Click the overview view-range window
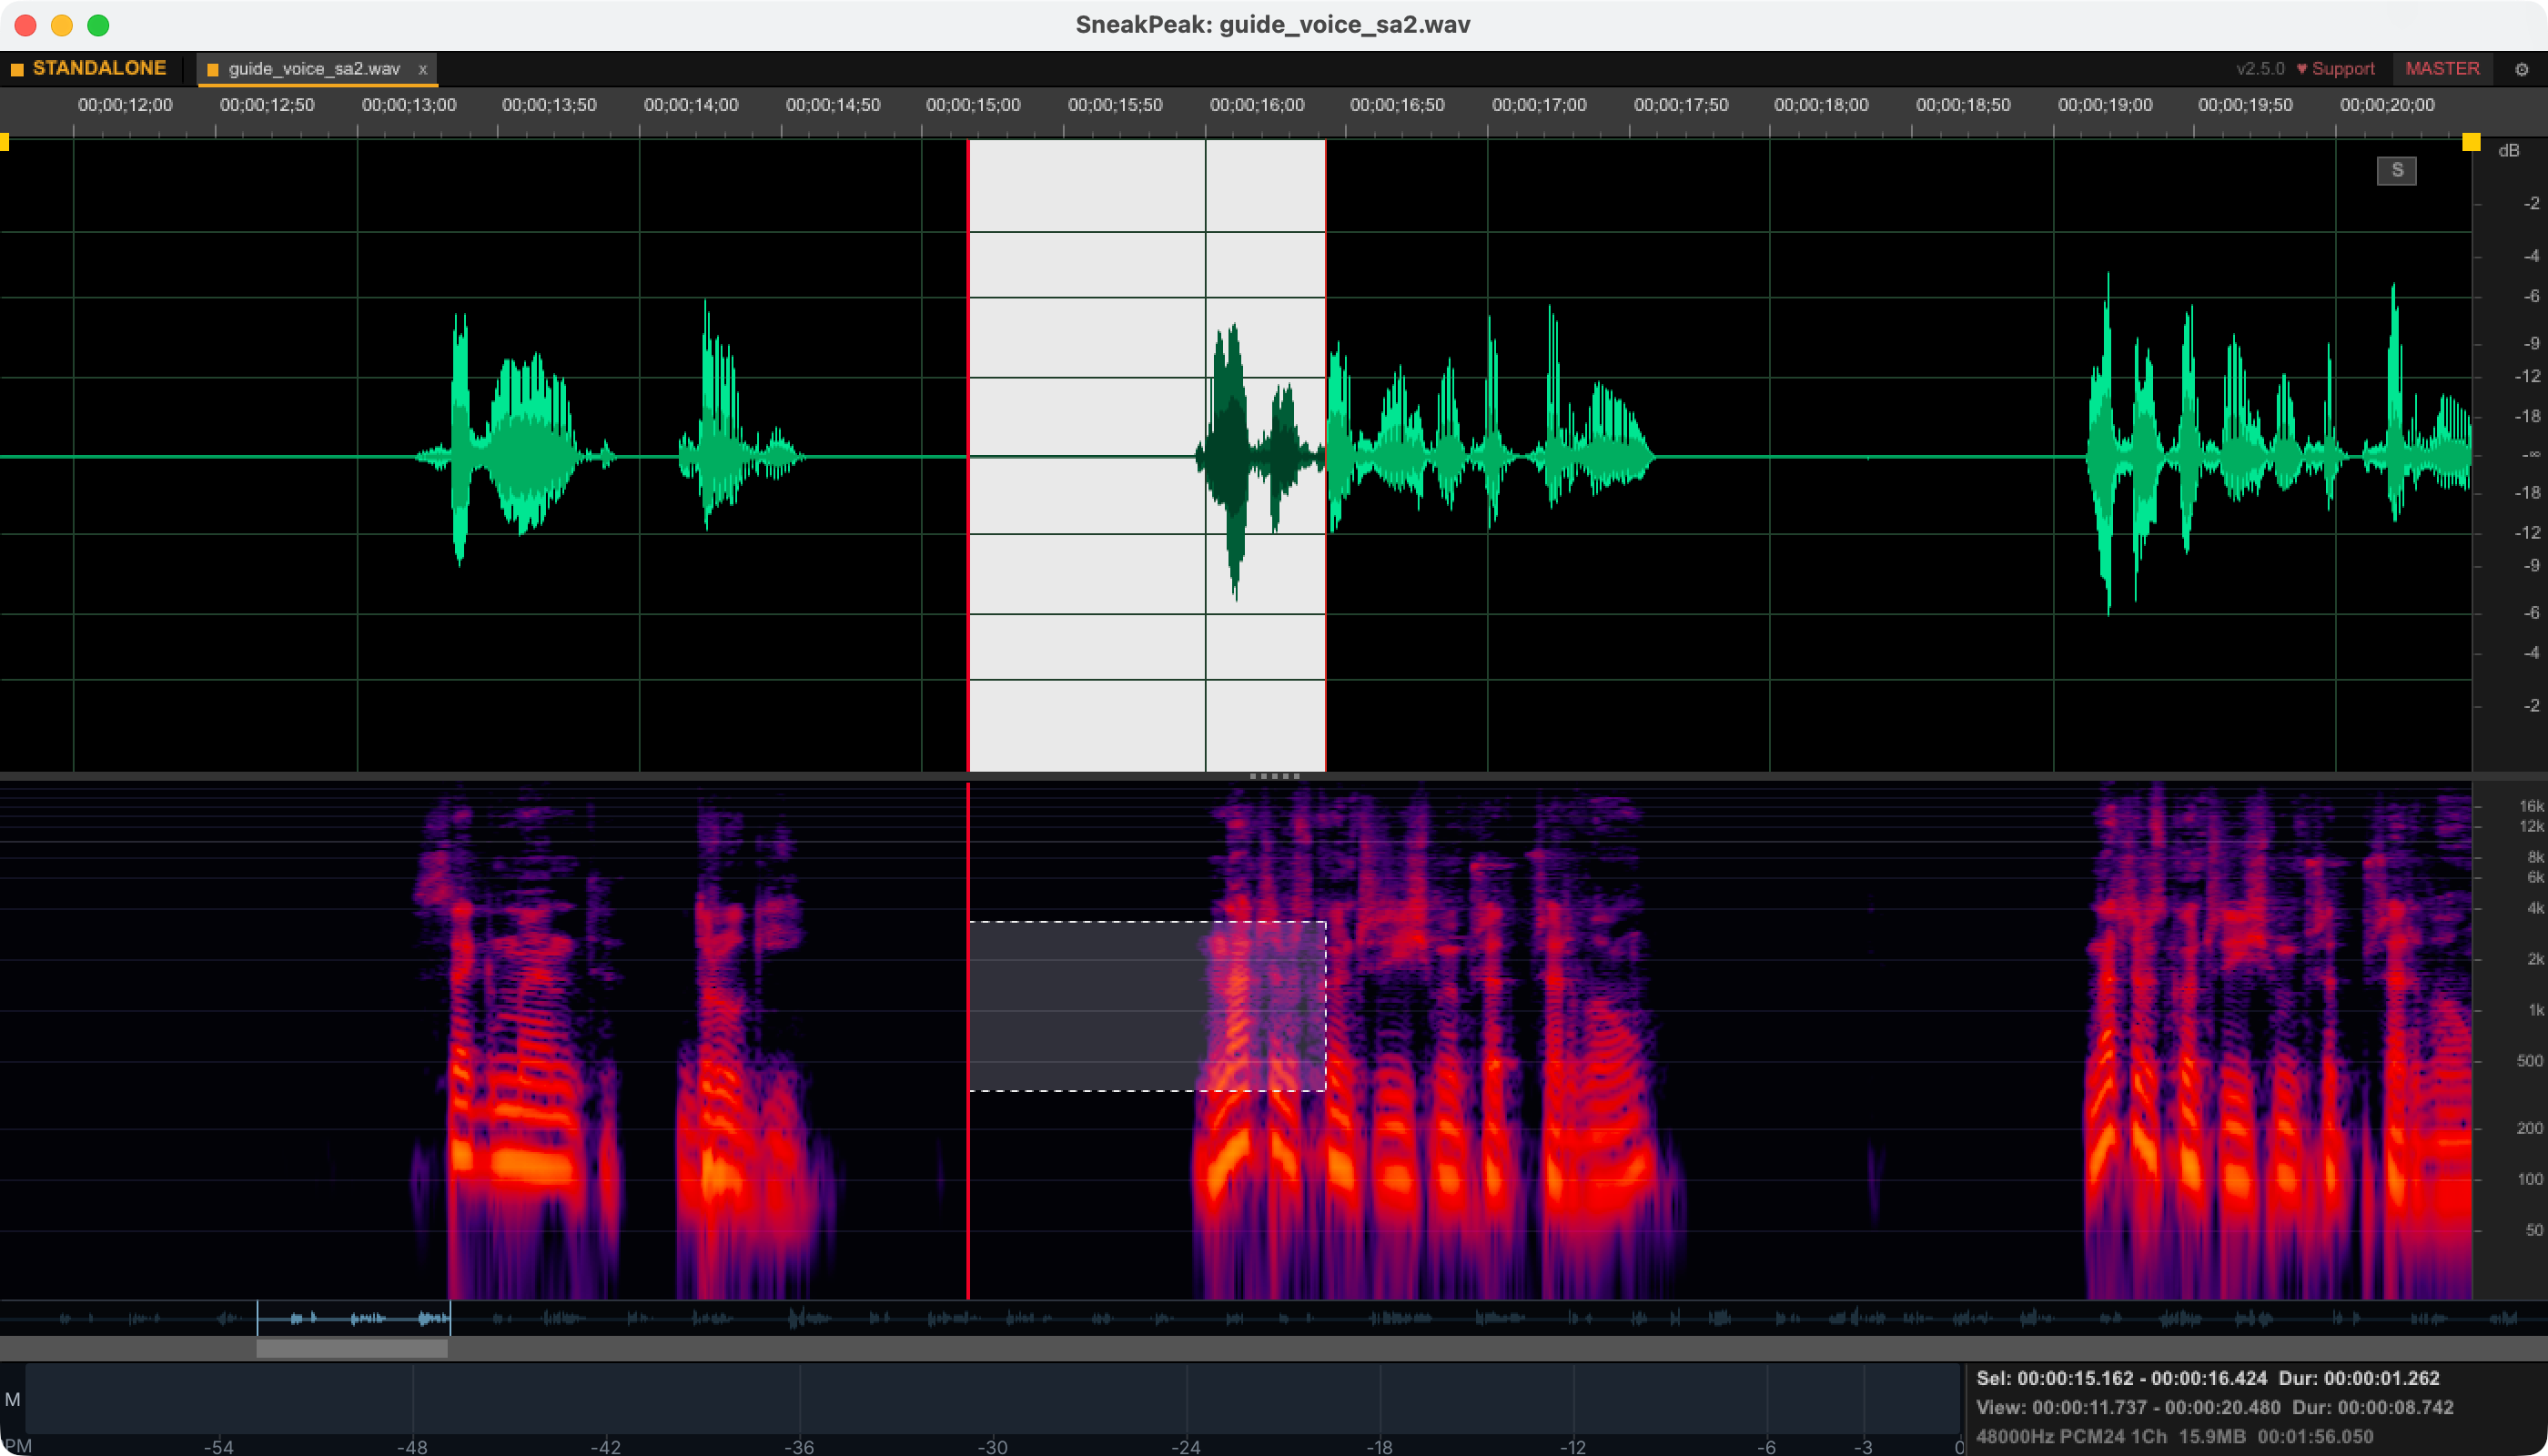Image resolution: width=2548 pixels, height=1456 pixels. click(353, 1318)
